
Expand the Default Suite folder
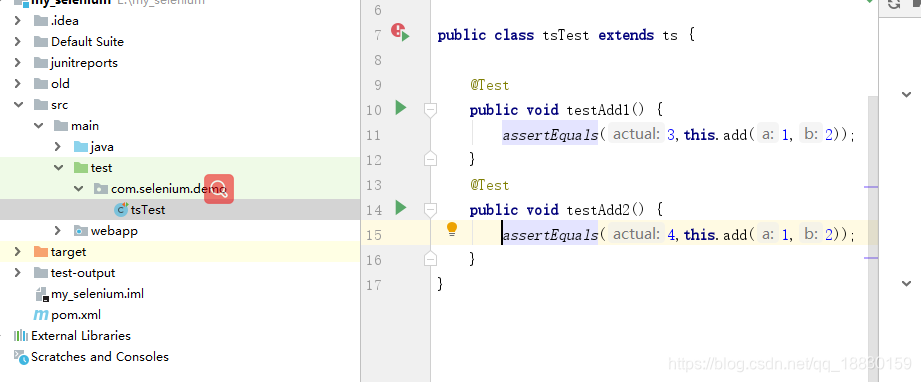[18, 42]
